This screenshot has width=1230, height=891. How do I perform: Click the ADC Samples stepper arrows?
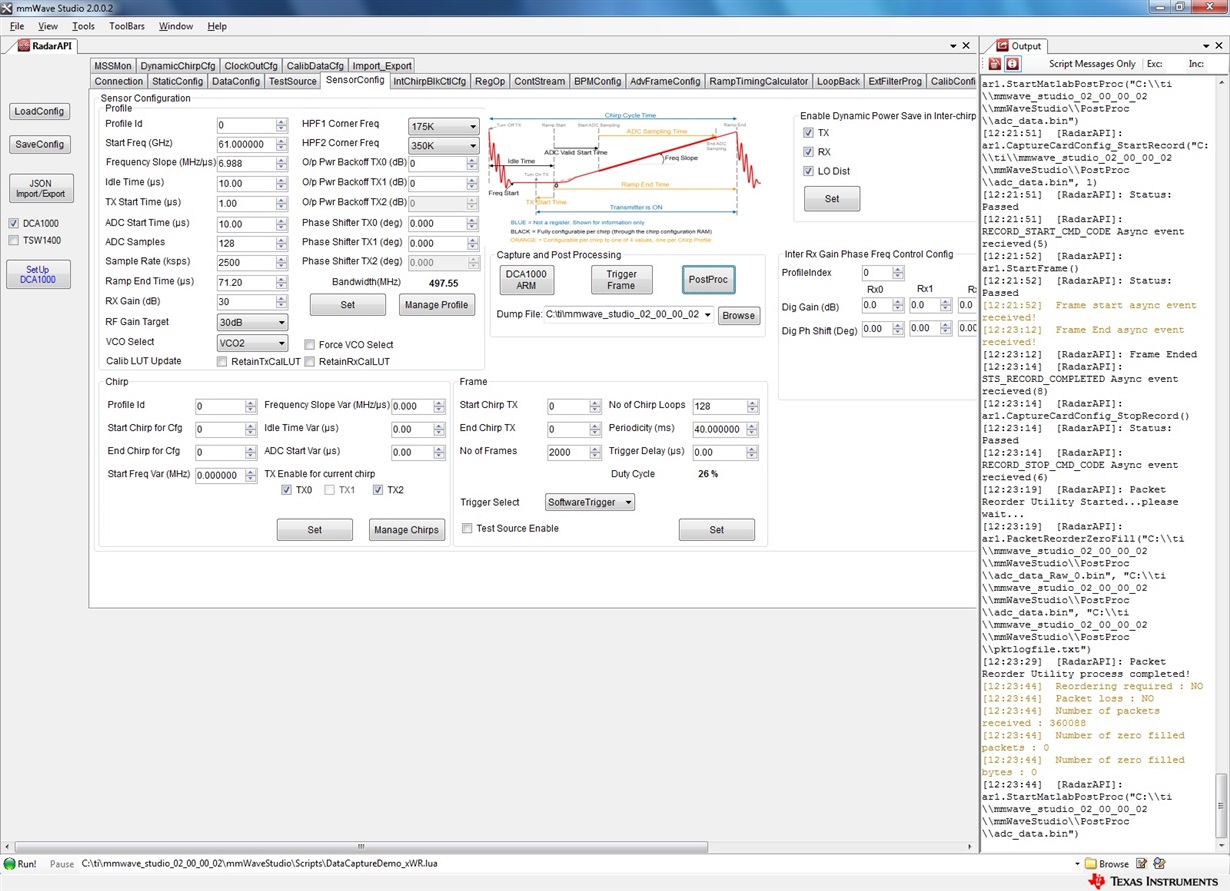tap(282, 243)
